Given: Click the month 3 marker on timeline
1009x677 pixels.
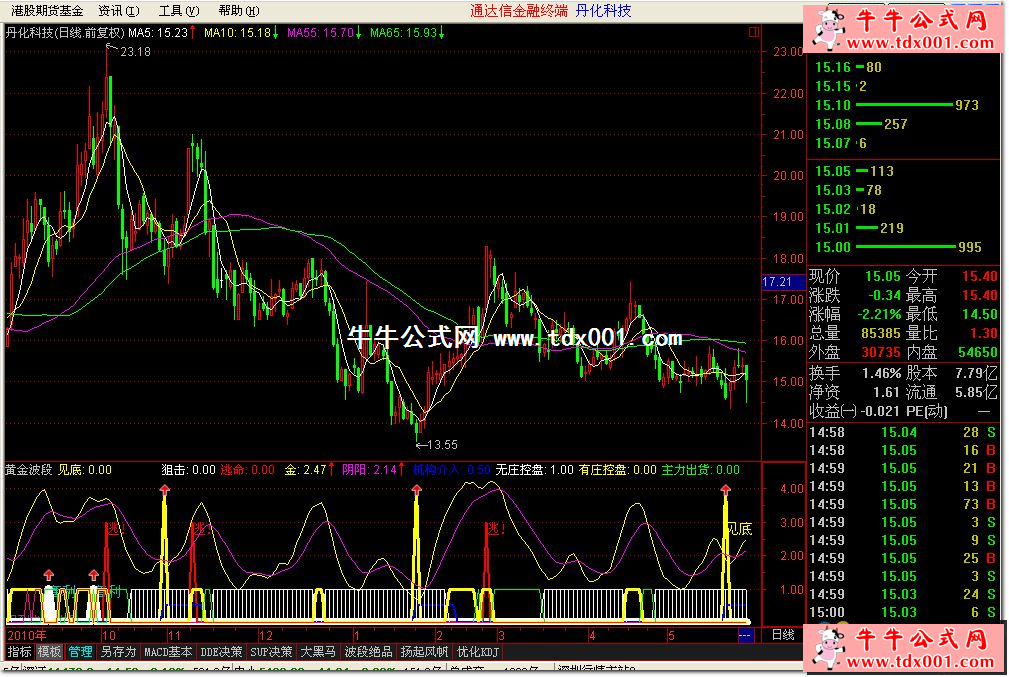Looking at the screenshot, I should (501, 635).
